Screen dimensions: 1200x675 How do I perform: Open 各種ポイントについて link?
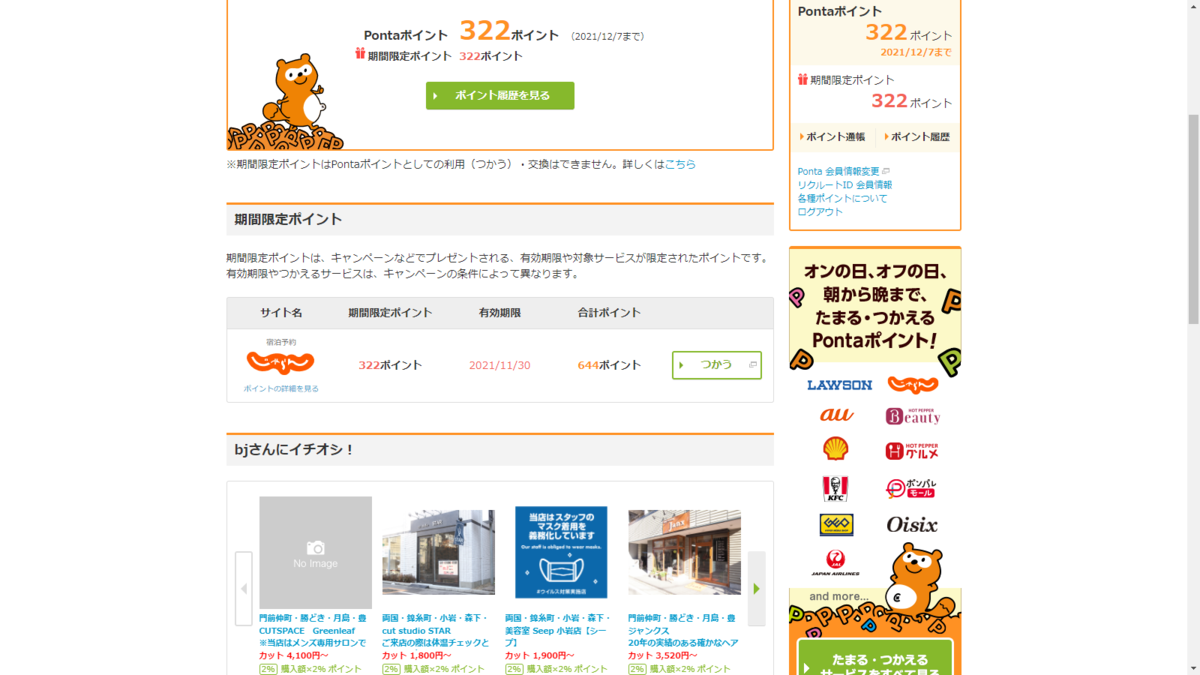pyautogui.click(x=842, y=198)
